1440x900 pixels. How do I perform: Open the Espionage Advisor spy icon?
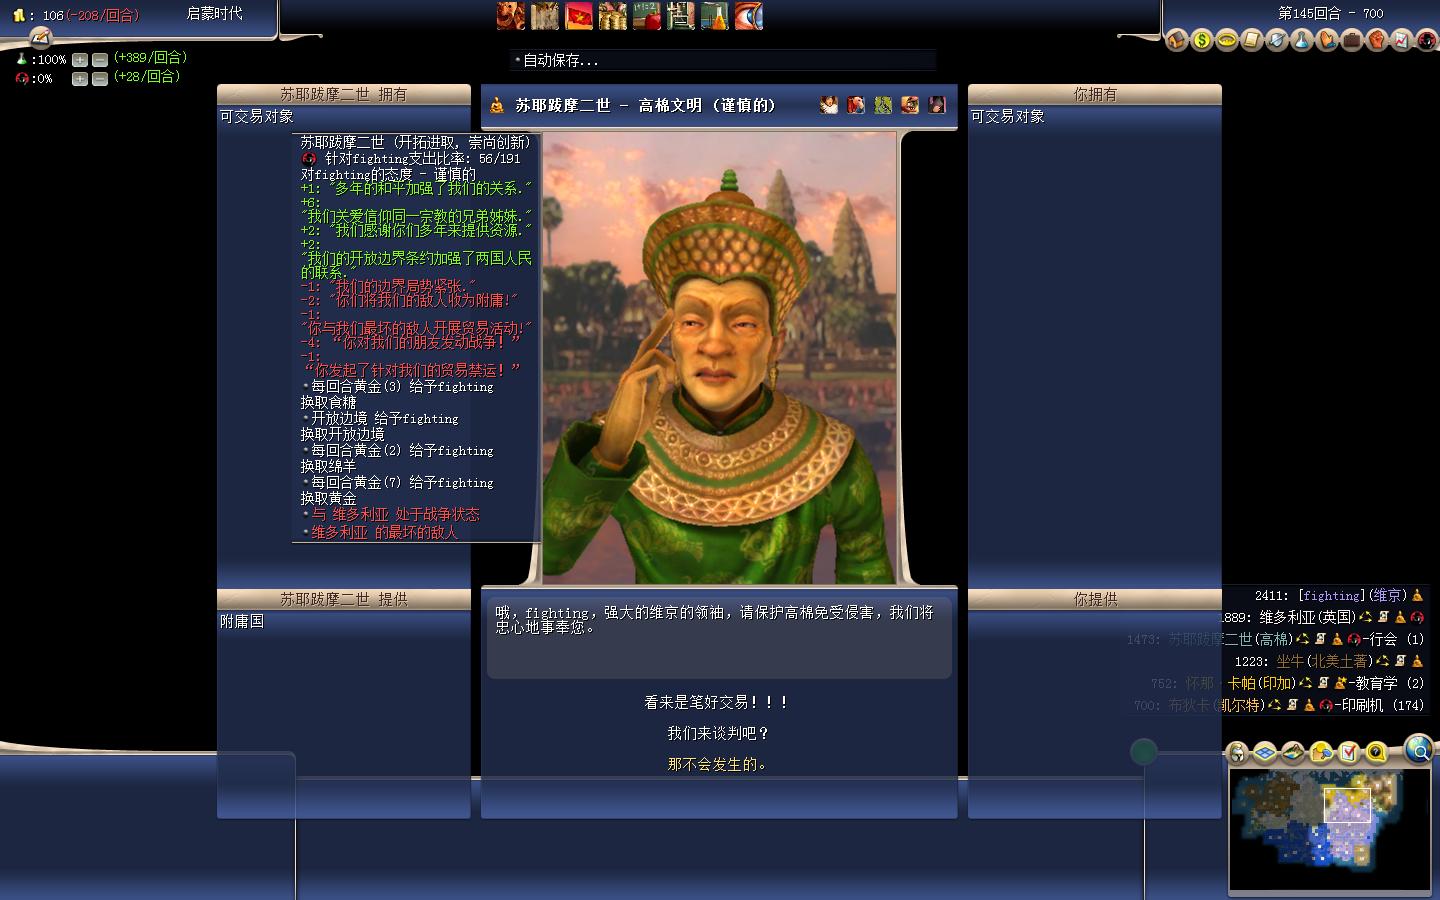[x=1427, y=40]
